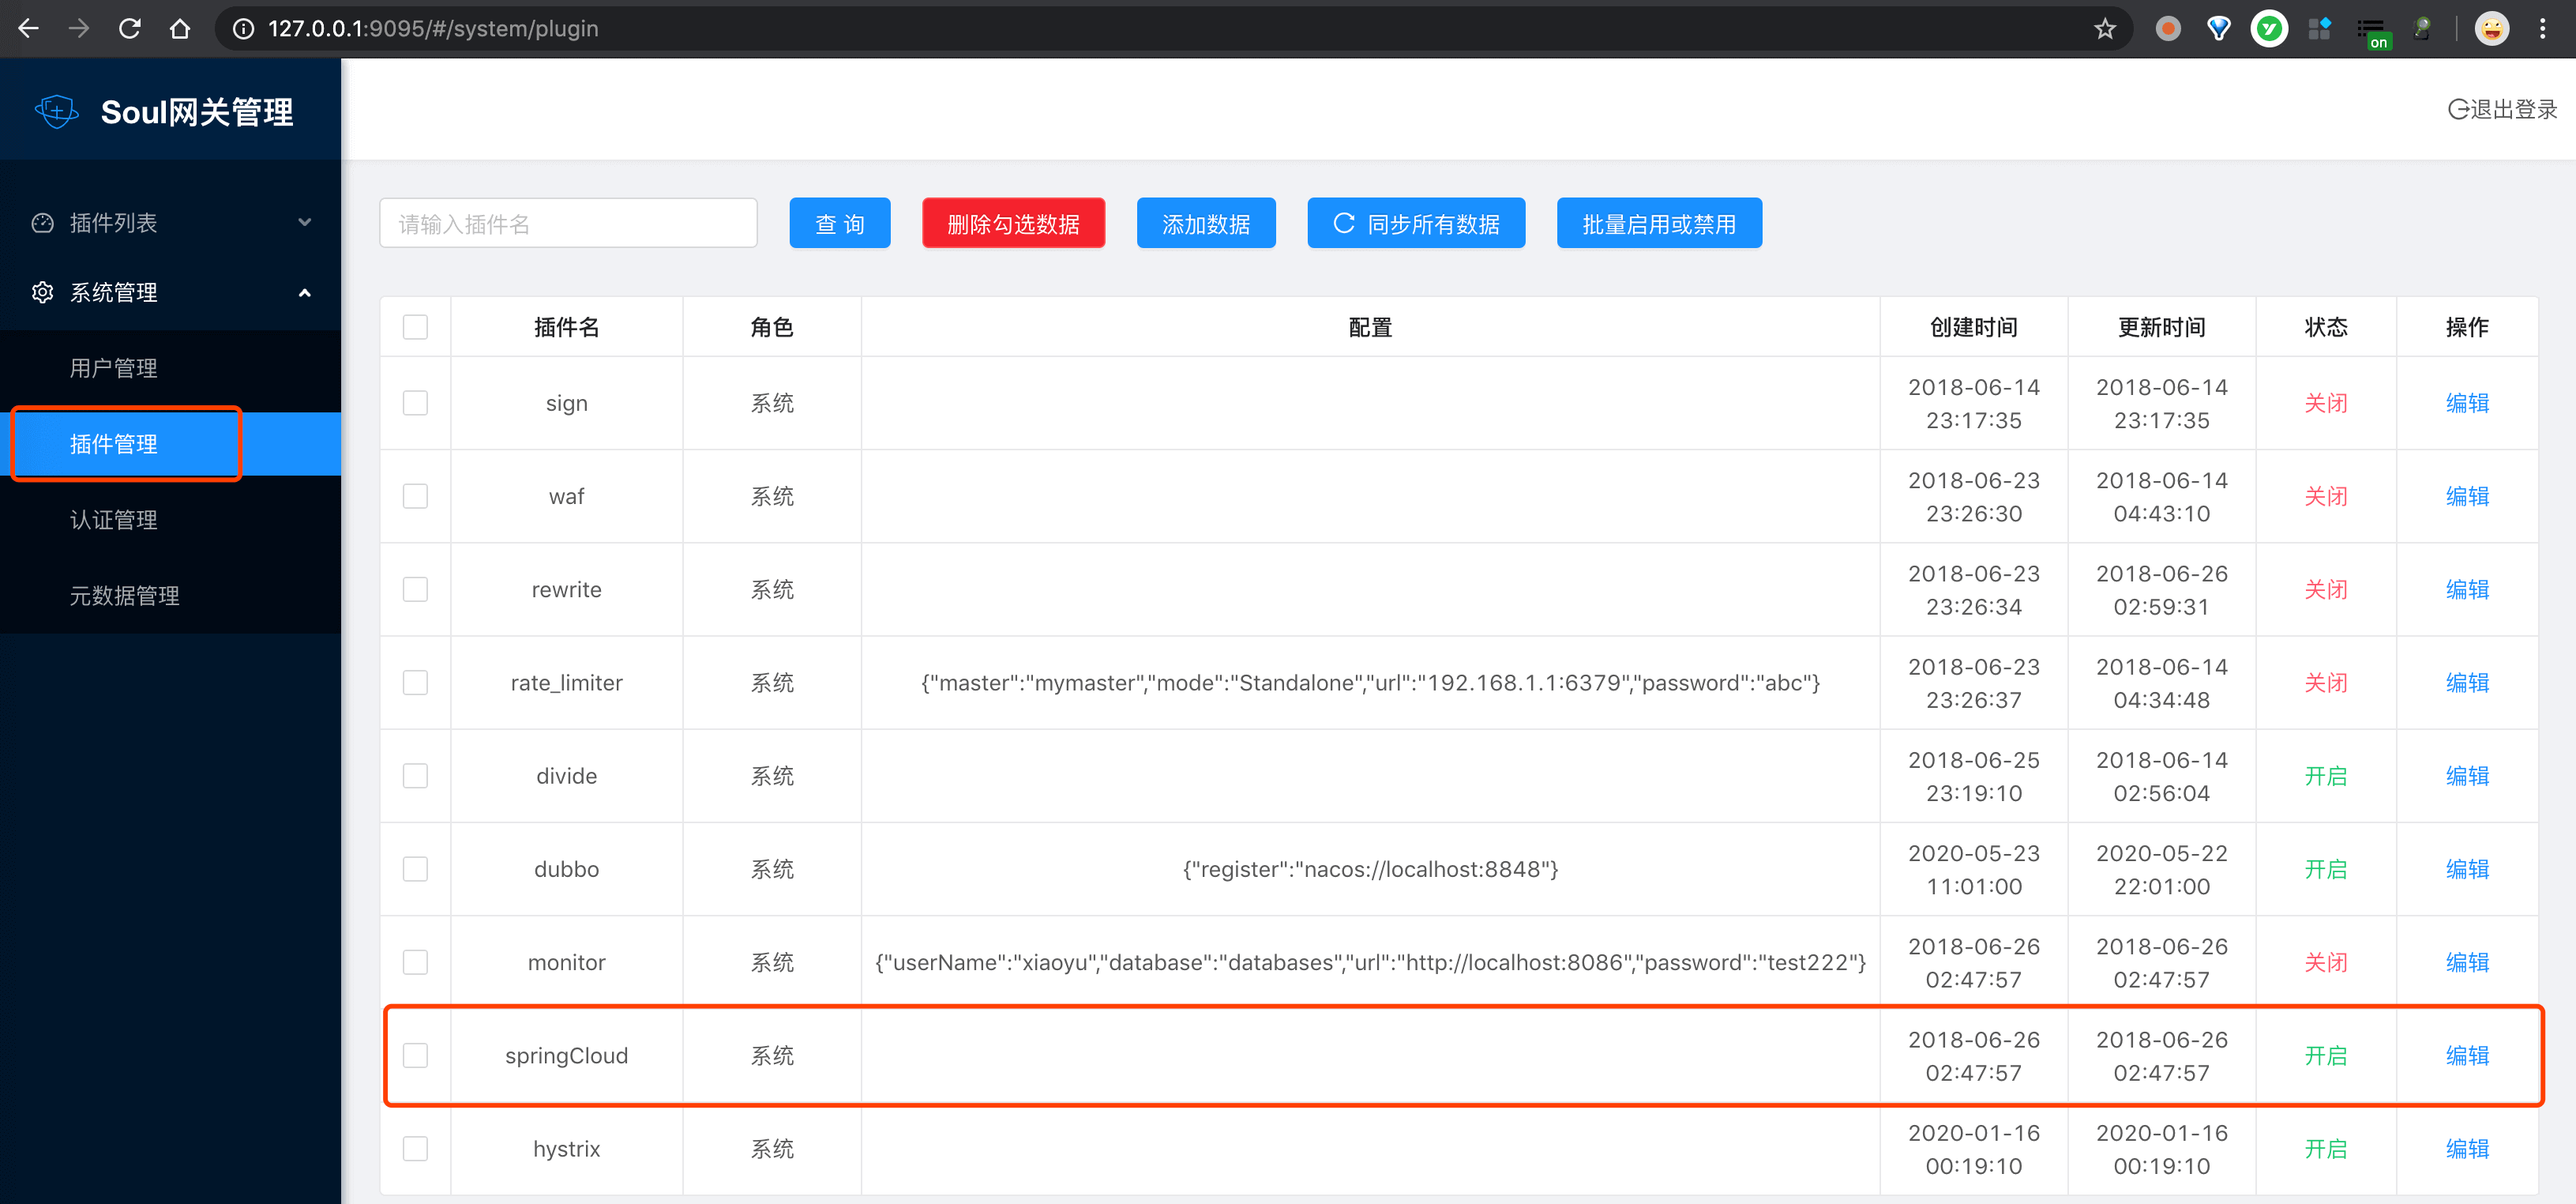Viewport: 2576px width, 1204px height.
Task: Open the profile avatar icon
Action: (x=2491, y=28)
